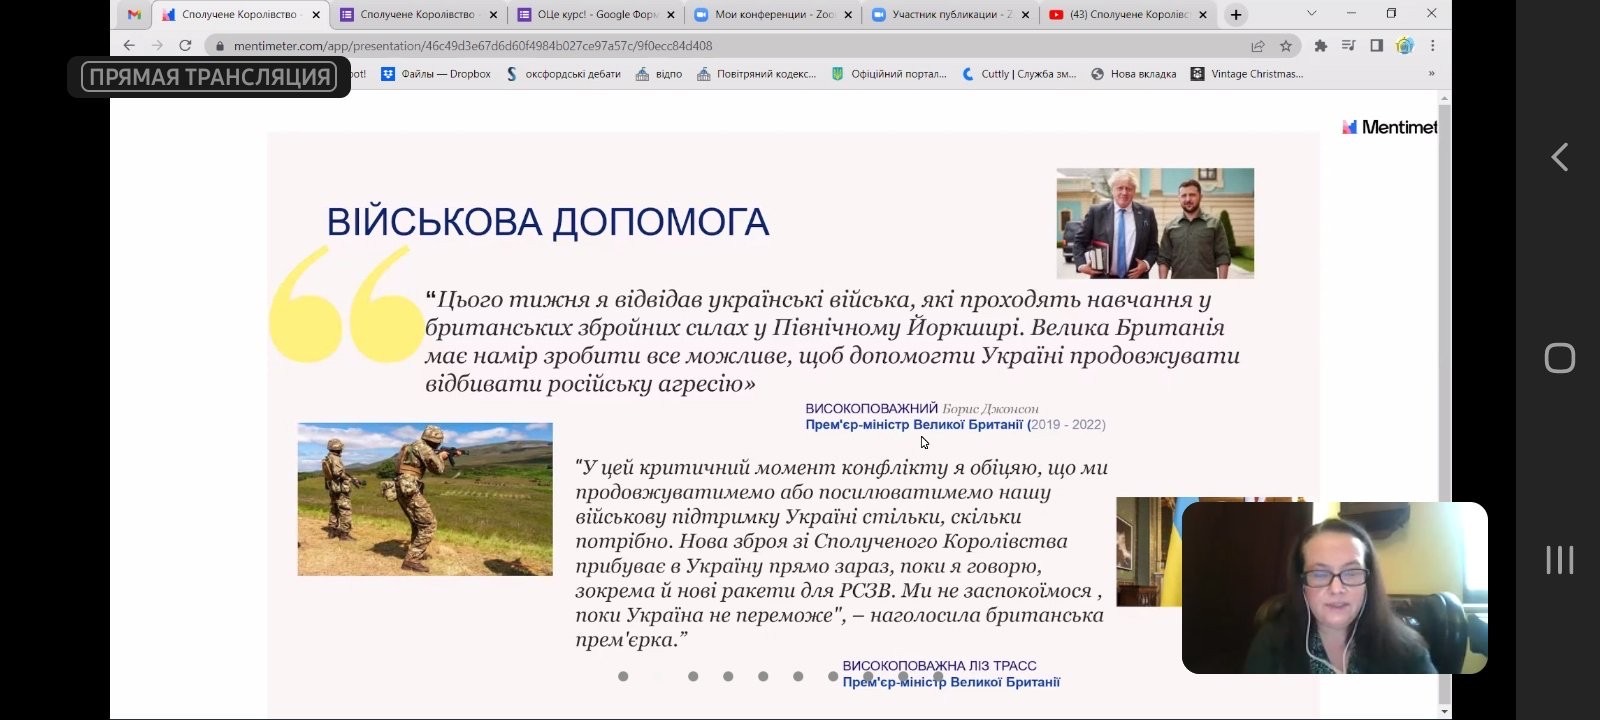Toggle the browser side panel

[1377, 46]
